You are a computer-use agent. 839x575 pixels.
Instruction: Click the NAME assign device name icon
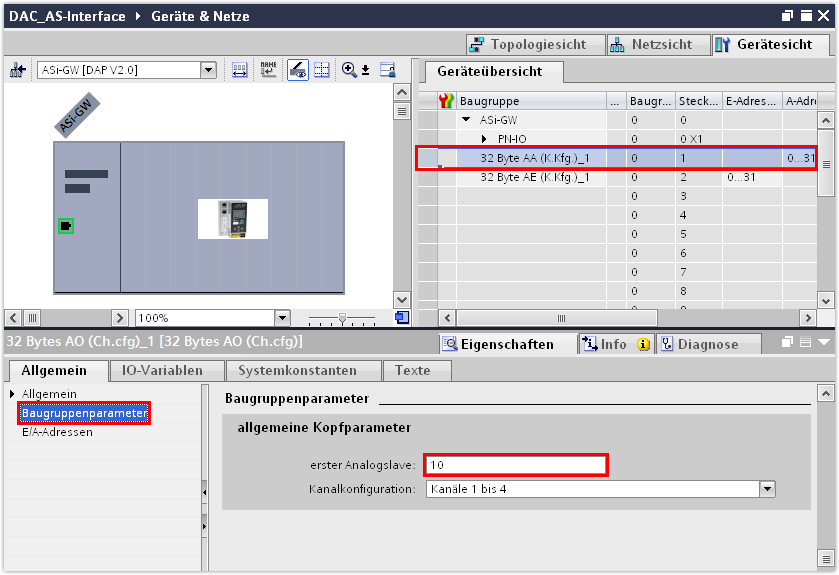click(268, 70)
